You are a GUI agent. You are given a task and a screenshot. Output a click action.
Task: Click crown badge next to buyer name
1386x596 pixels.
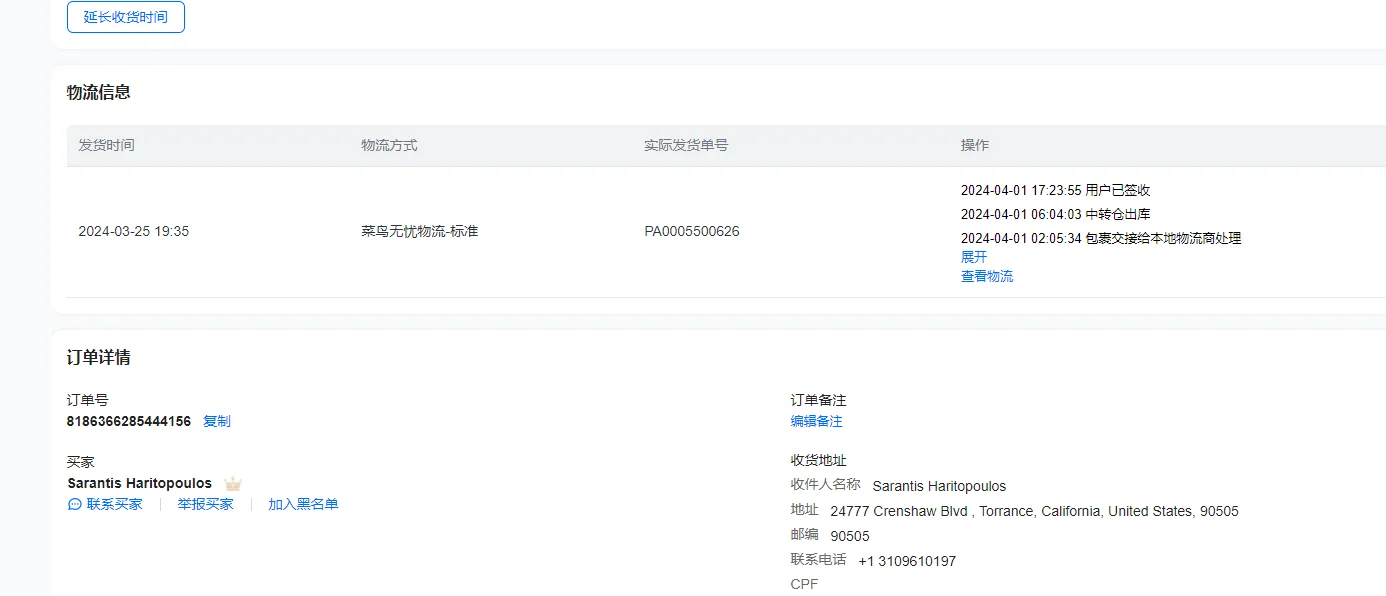click(233, 484)
